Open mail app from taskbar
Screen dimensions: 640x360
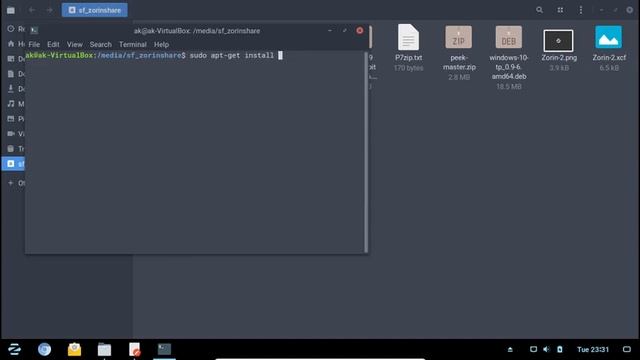coord(74,349)
